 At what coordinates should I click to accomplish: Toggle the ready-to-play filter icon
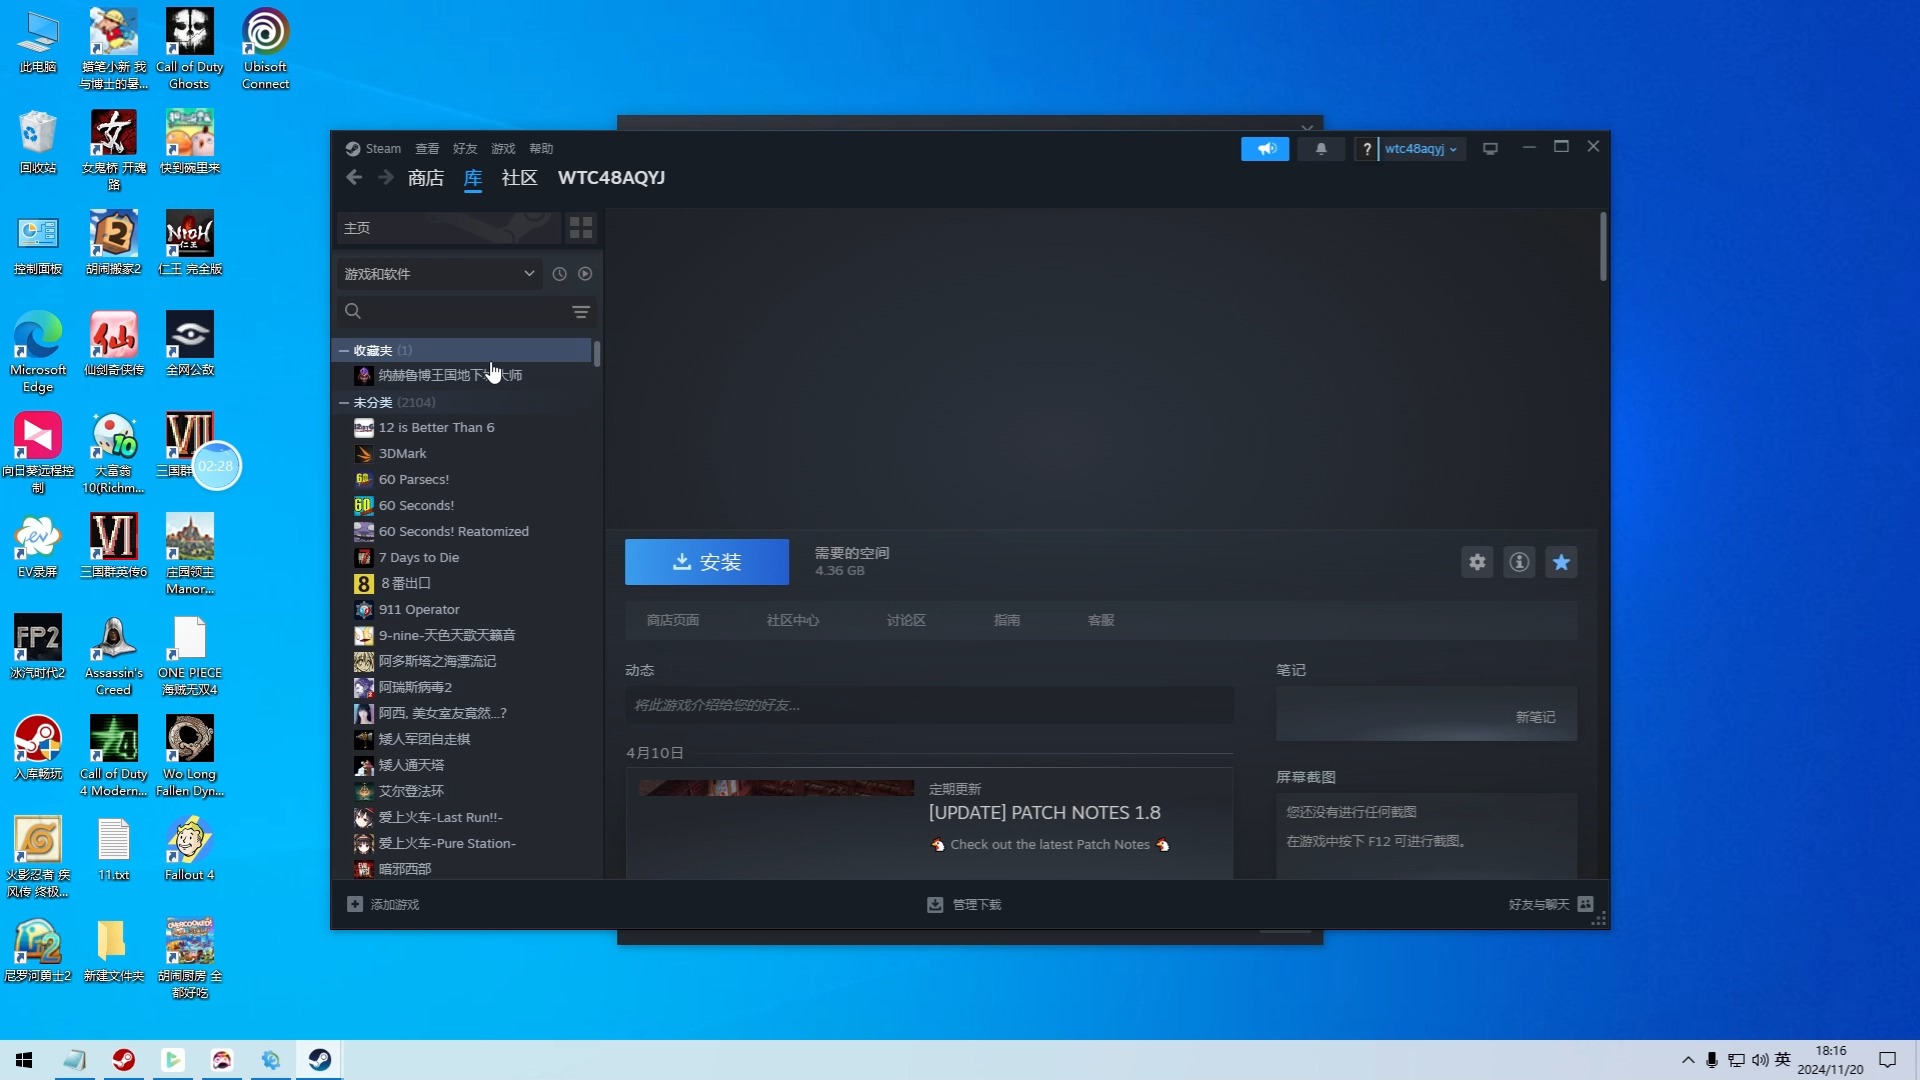pos(585,274)
